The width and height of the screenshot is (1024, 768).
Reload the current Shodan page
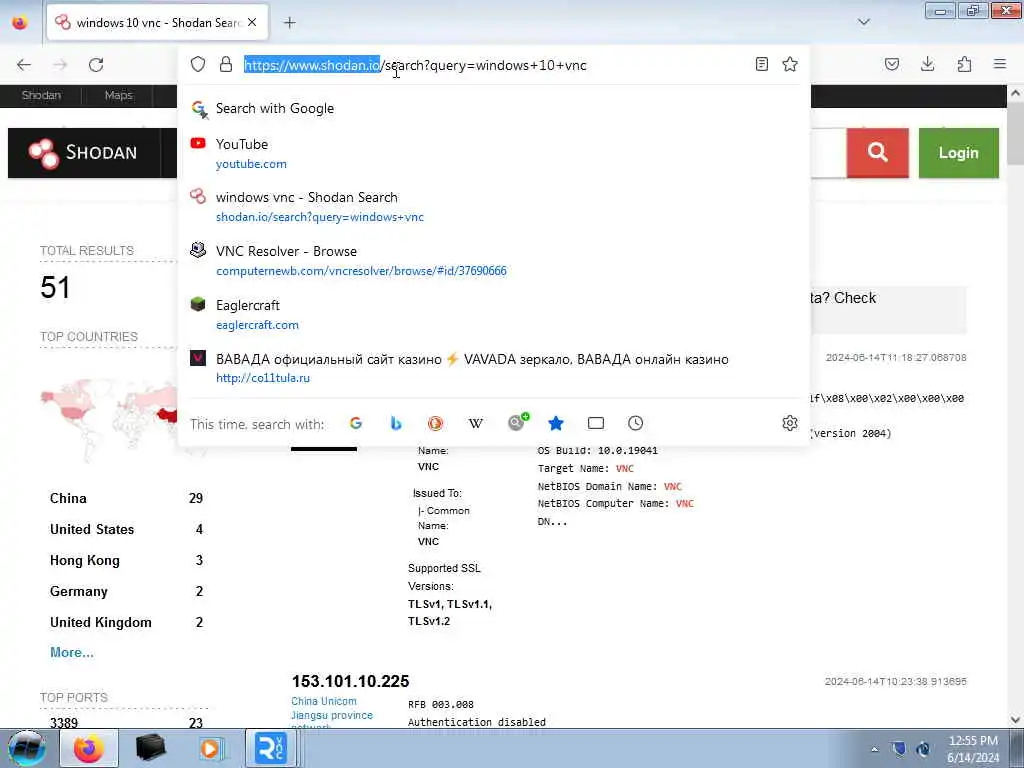[96, 65]
